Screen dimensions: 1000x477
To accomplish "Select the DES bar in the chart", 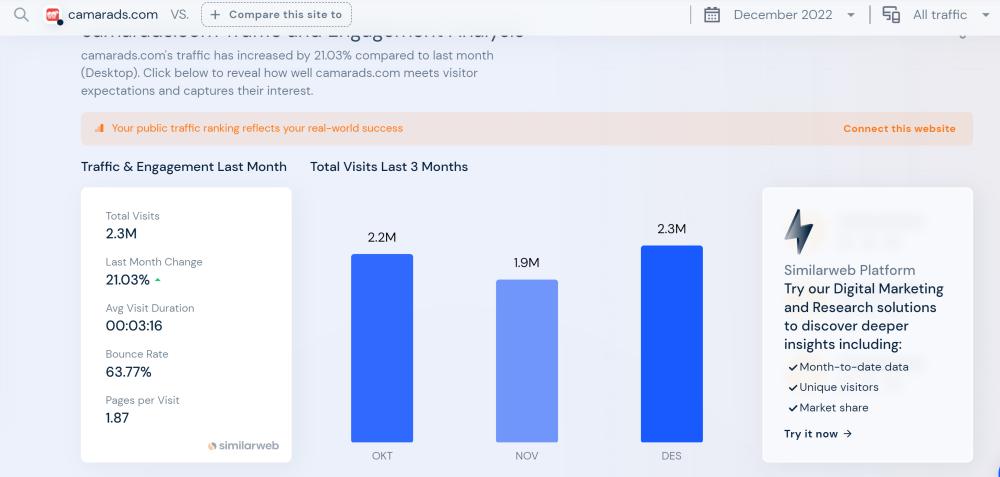I will (671, 343).
